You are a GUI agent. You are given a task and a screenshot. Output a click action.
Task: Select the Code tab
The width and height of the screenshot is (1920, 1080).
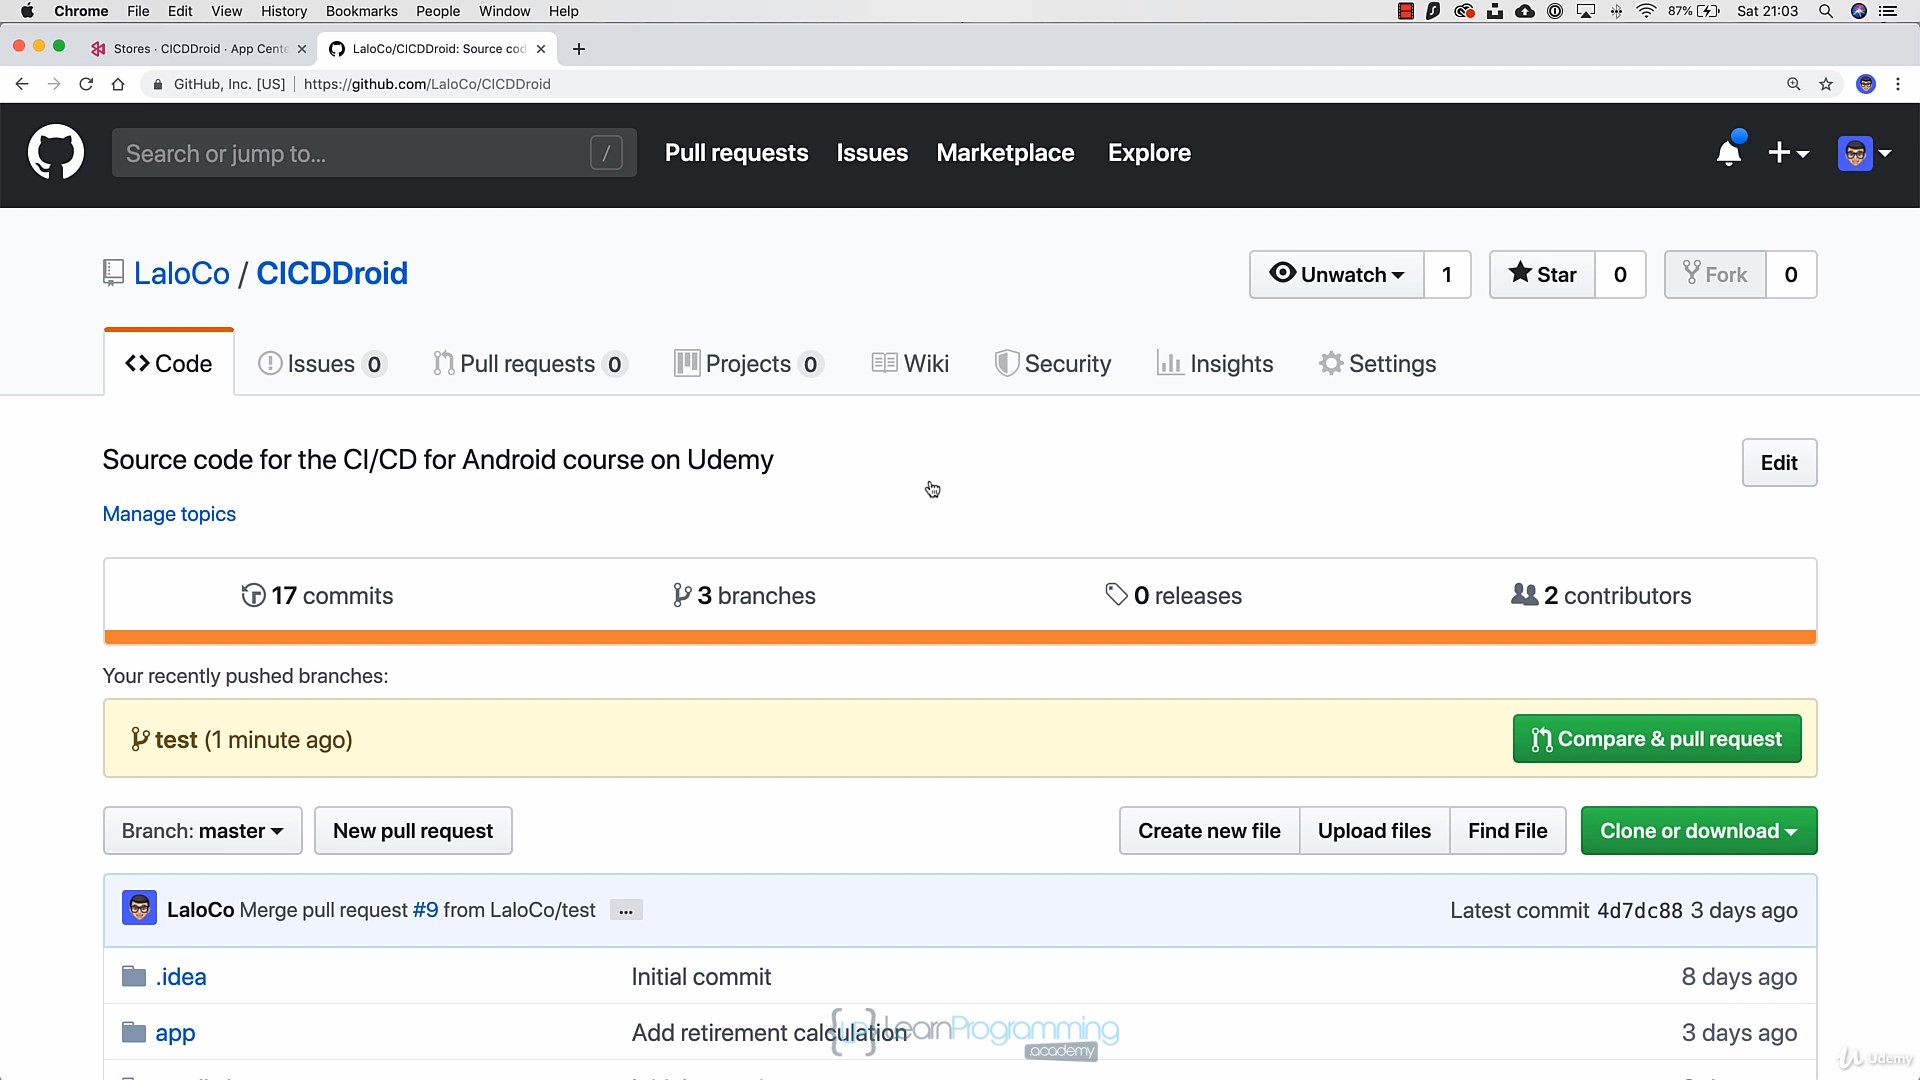(169, 363)
